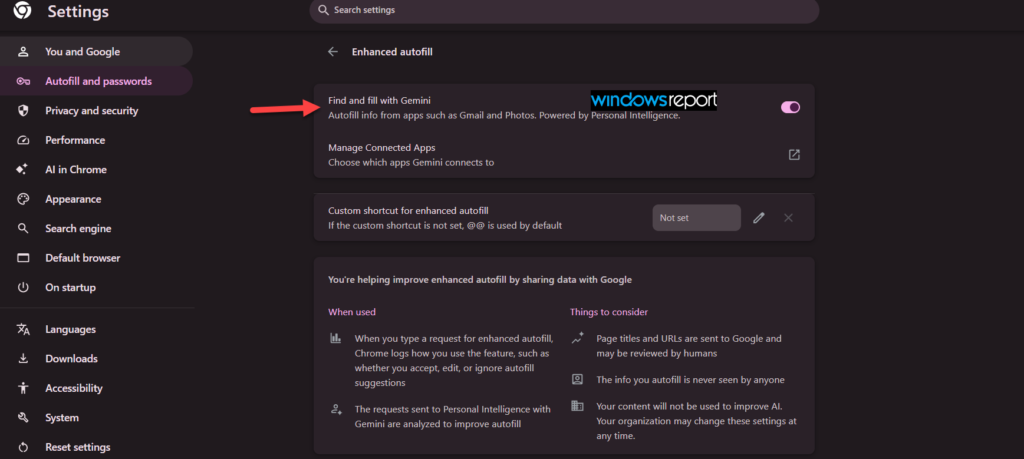Click the Find and fill with Gemini label

point(379,101)
